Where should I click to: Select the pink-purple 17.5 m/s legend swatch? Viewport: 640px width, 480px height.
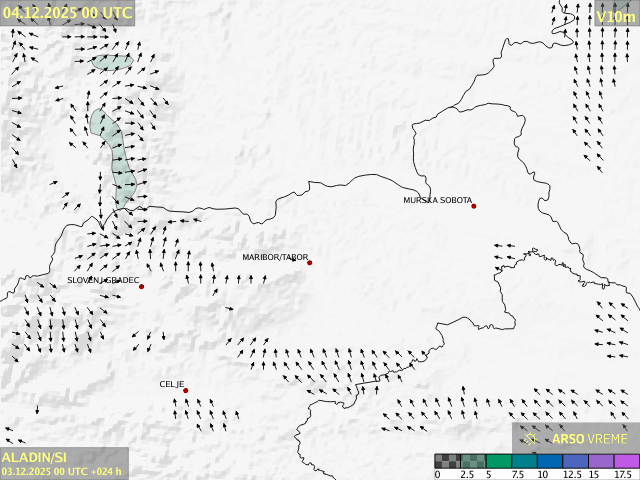(626, 461)
